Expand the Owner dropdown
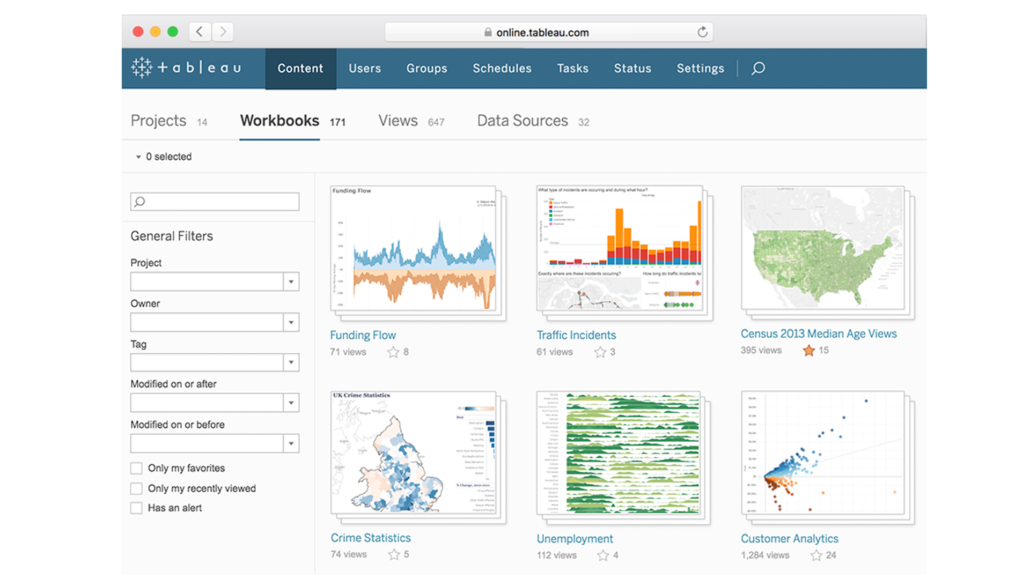This screenshot has height=579, width=1030. pos(291,322)
